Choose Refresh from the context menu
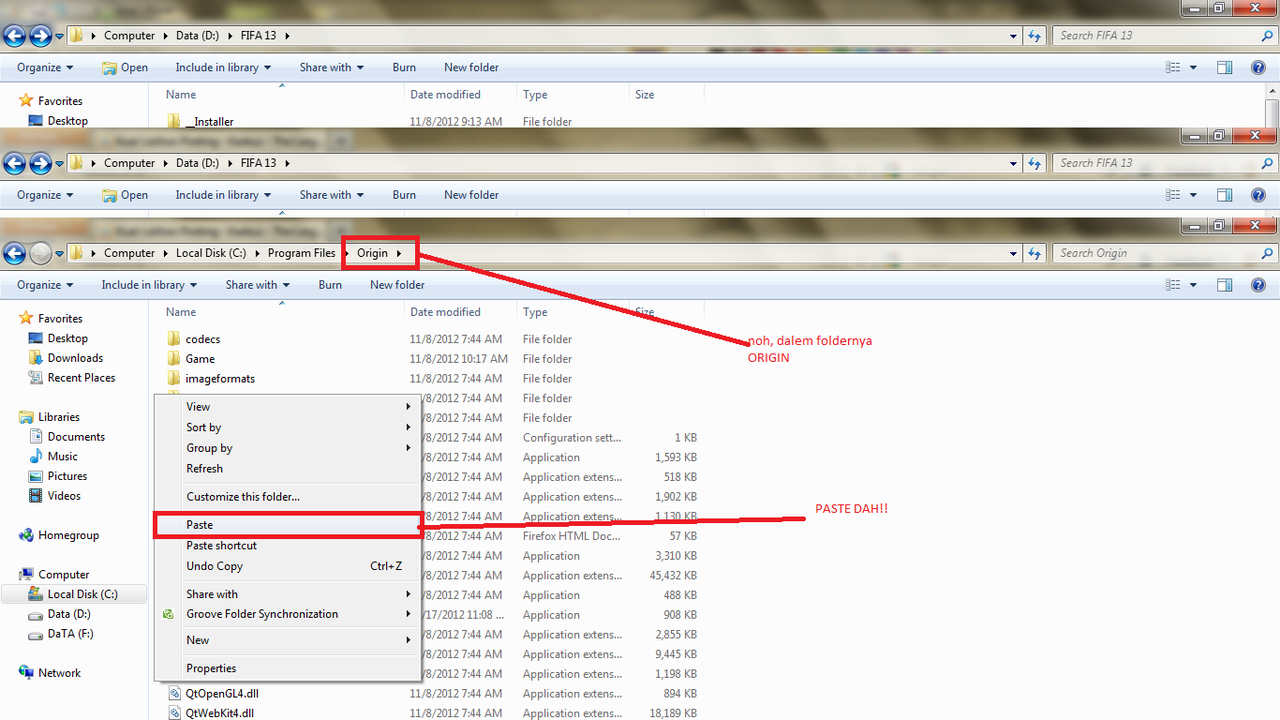This screenshot has height=720, width=1280. click(287, 469)
